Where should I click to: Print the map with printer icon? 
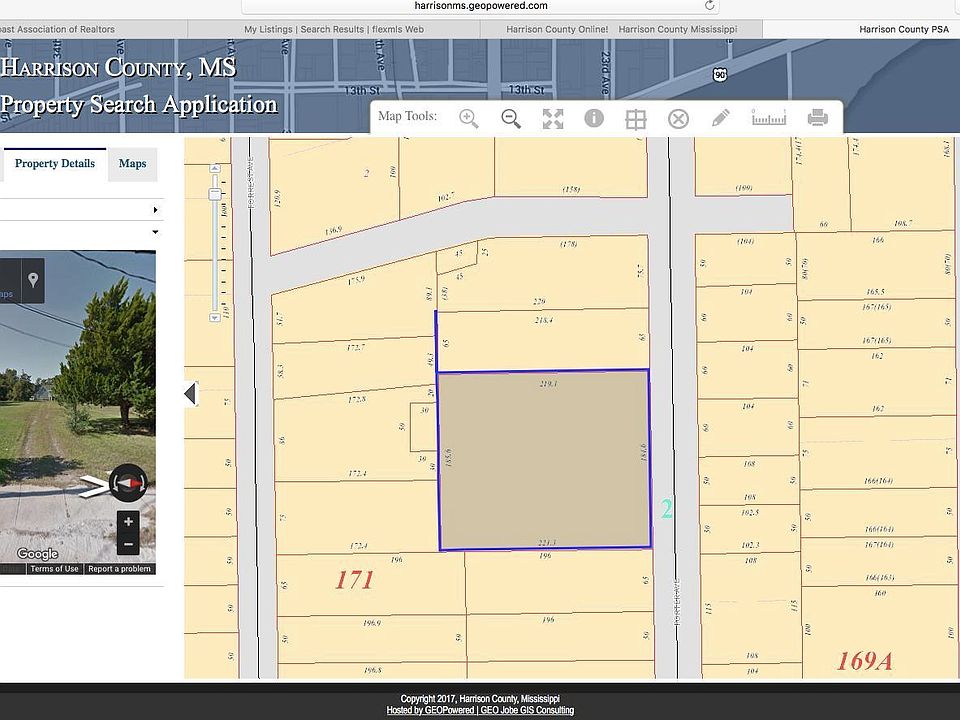pyautogui.click(x=818, y=117)
